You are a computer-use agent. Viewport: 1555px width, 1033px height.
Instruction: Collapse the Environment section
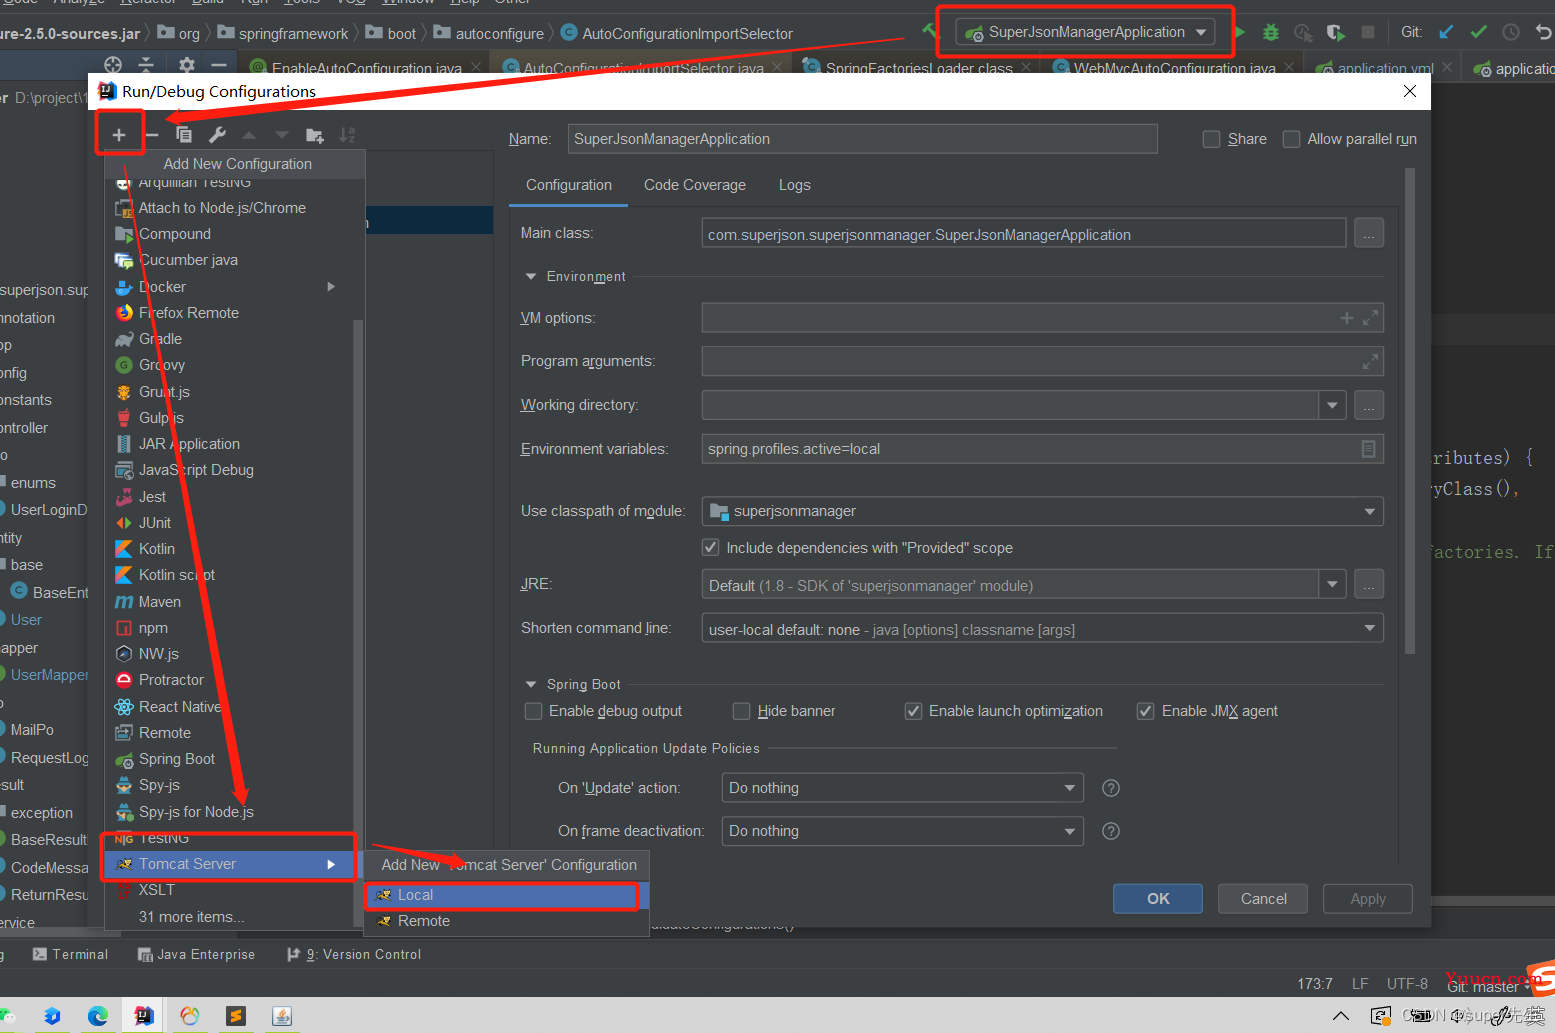(531, 277)
